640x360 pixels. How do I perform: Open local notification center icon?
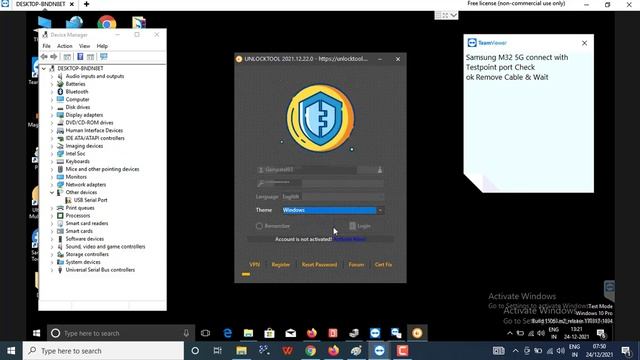[x=626, y=351]
